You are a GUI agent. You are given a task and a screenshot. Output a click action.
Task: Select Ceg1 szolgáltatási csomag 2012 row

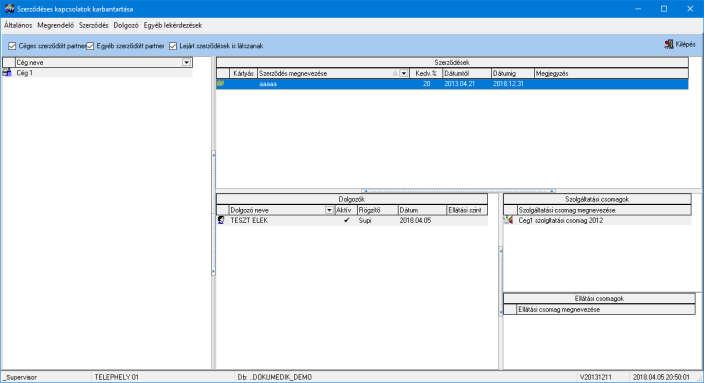[x=598, y=220]
